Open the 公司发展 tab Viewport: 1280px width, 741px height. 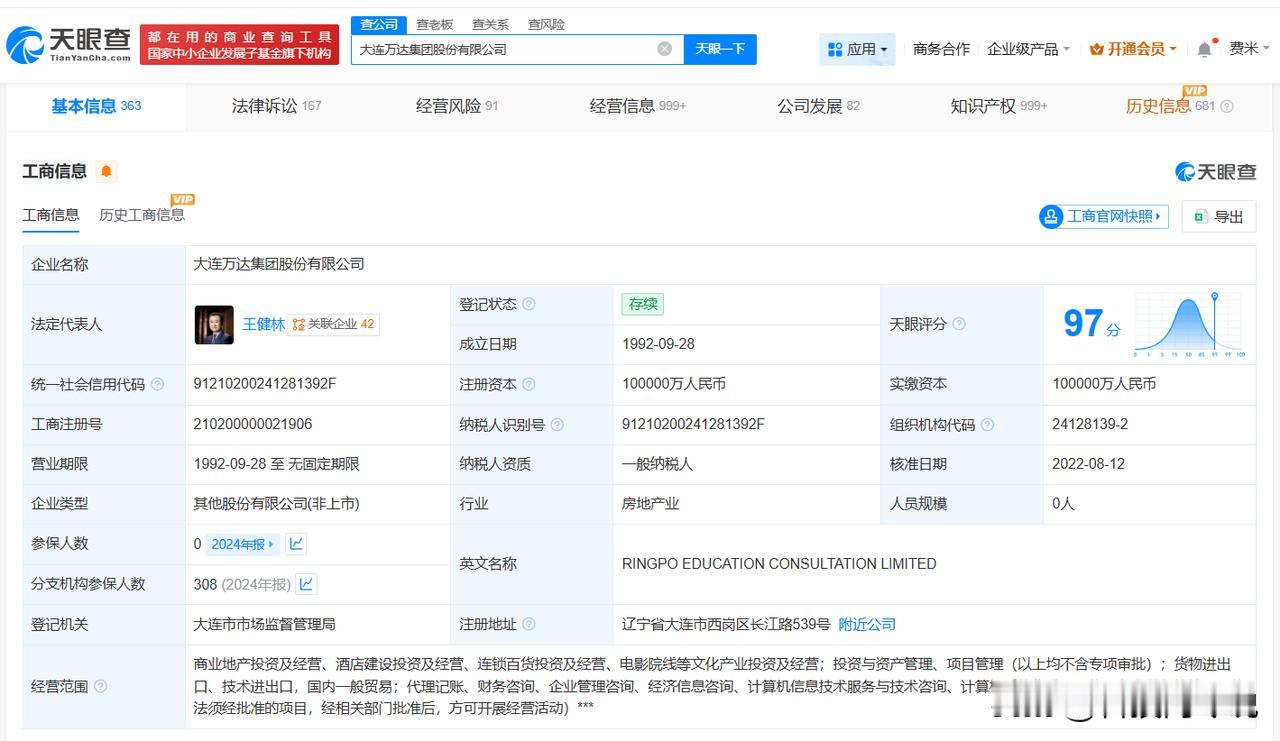pos(818,106)
